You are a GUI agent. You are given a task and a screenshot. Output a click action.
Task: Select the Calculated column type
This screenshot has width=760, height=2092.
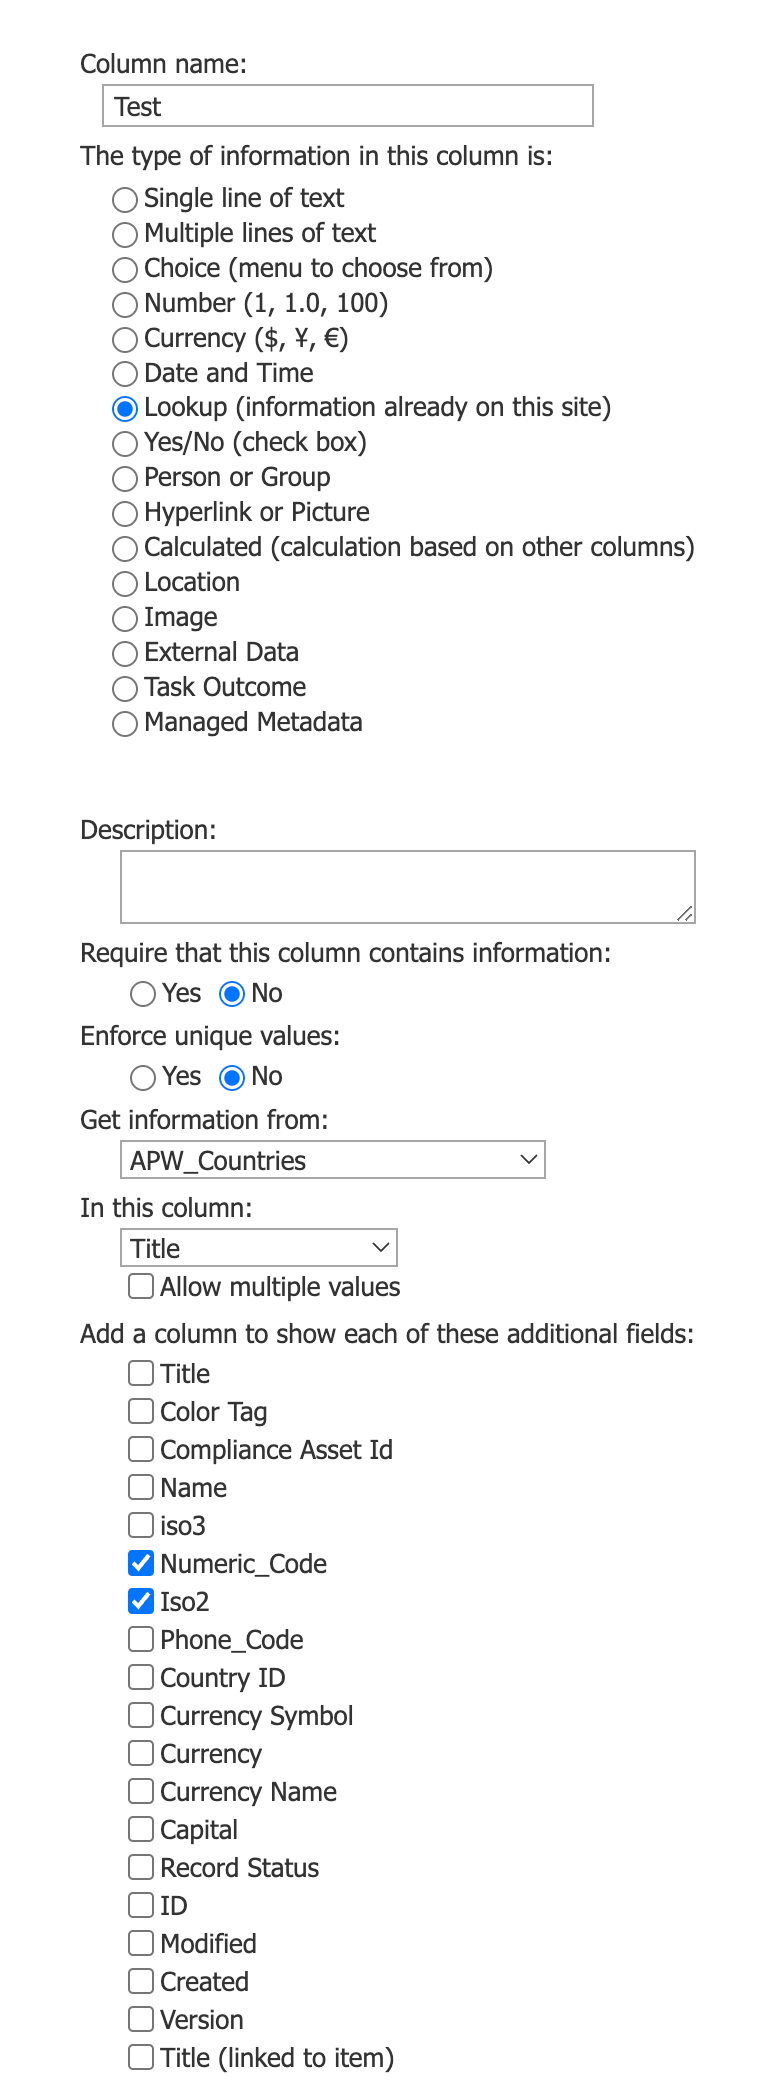tap(124, 548)
